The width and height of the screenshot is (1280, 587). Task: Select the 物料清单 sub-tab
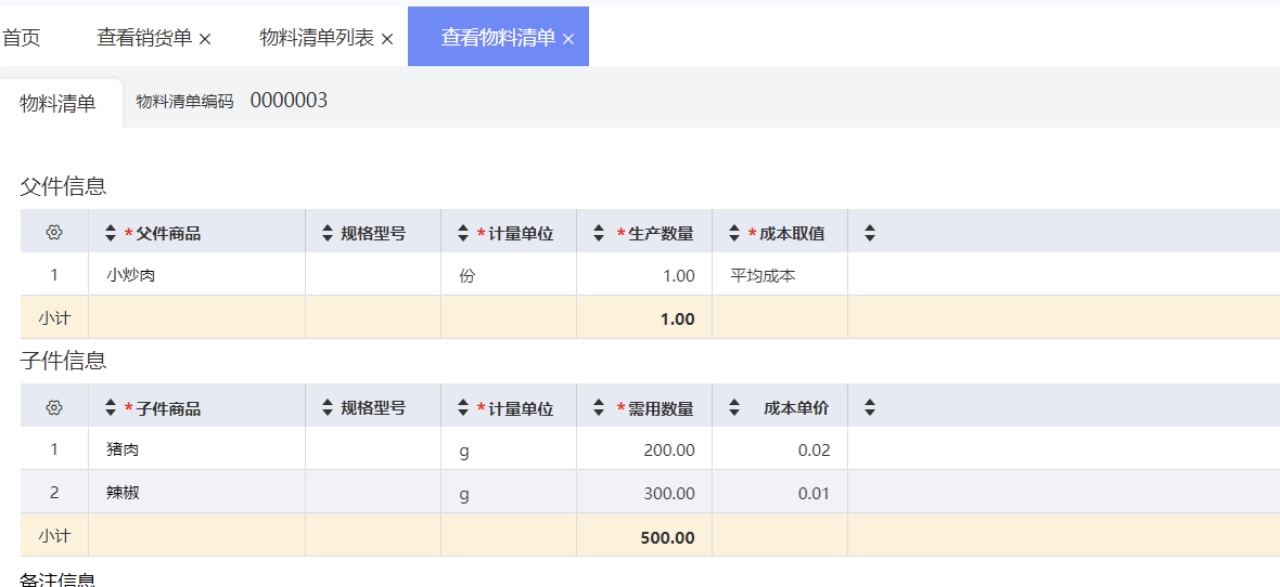(x=58, y=103)
